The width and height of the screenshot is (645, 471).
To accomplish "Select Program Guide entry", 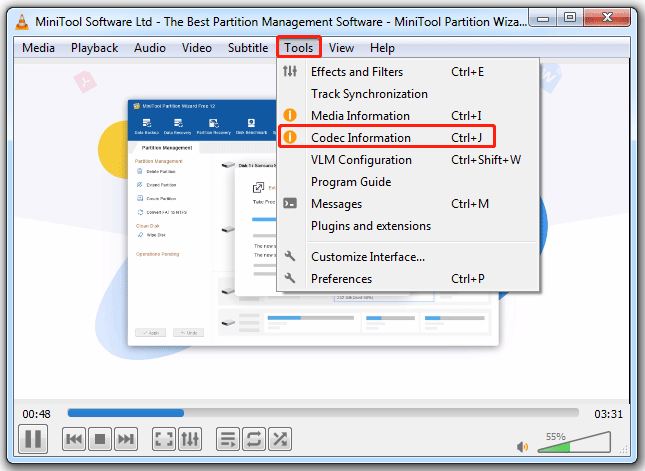I will tap(408, 182).
